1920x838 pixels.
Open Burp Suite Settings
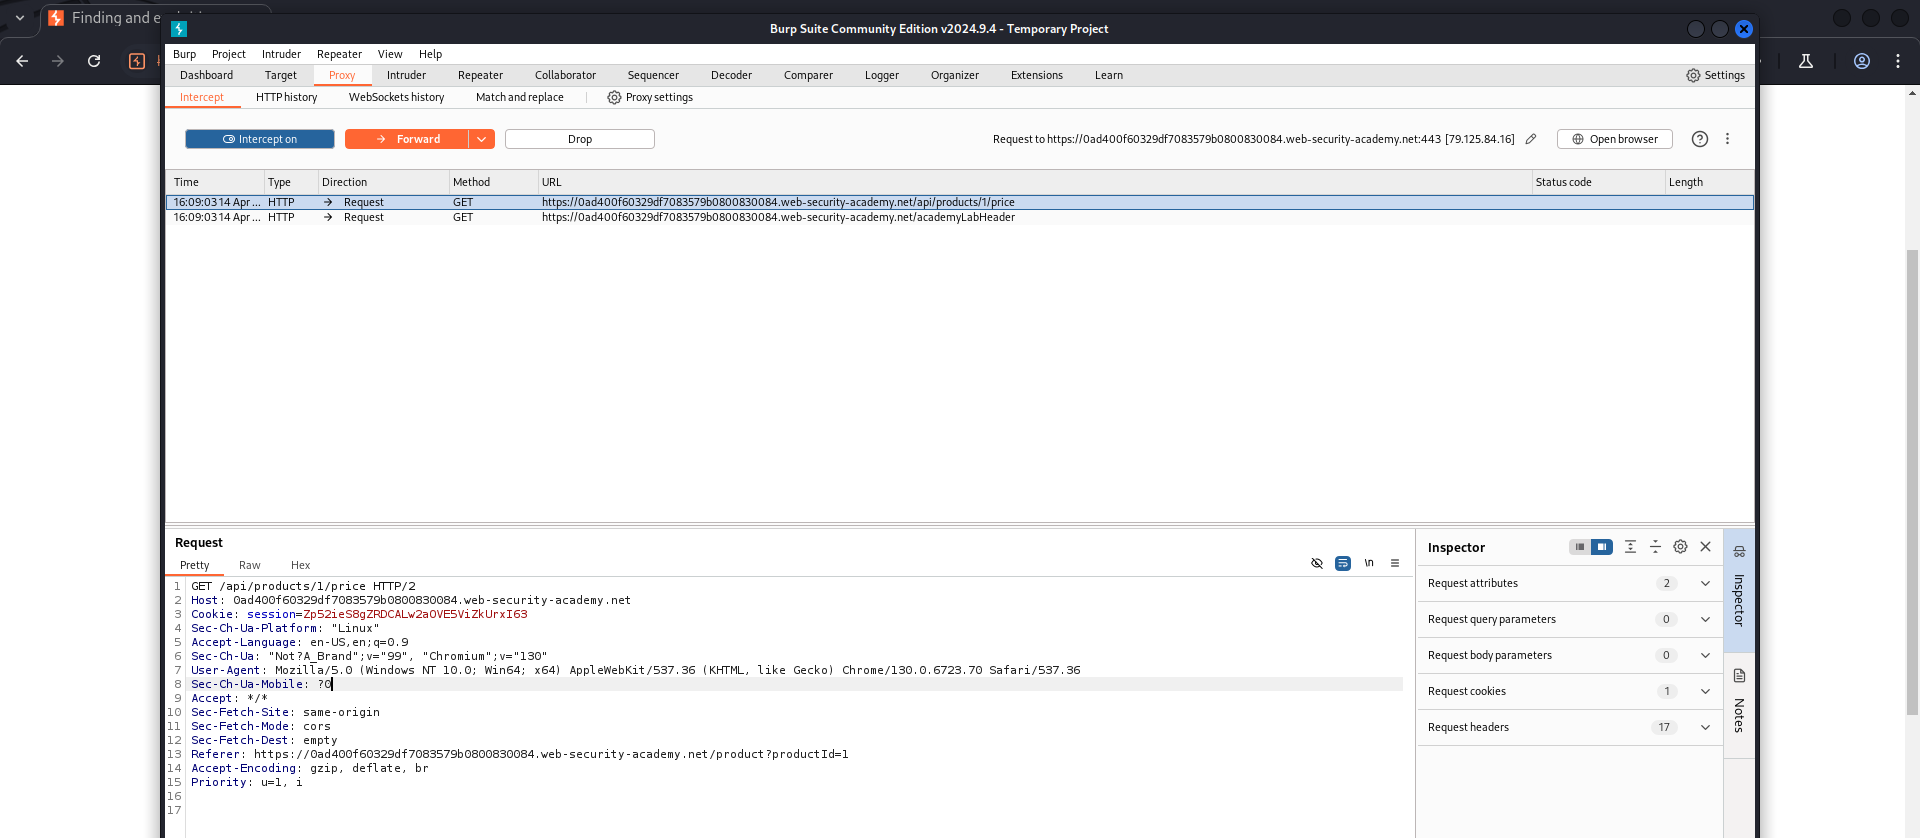(1715, 75)
